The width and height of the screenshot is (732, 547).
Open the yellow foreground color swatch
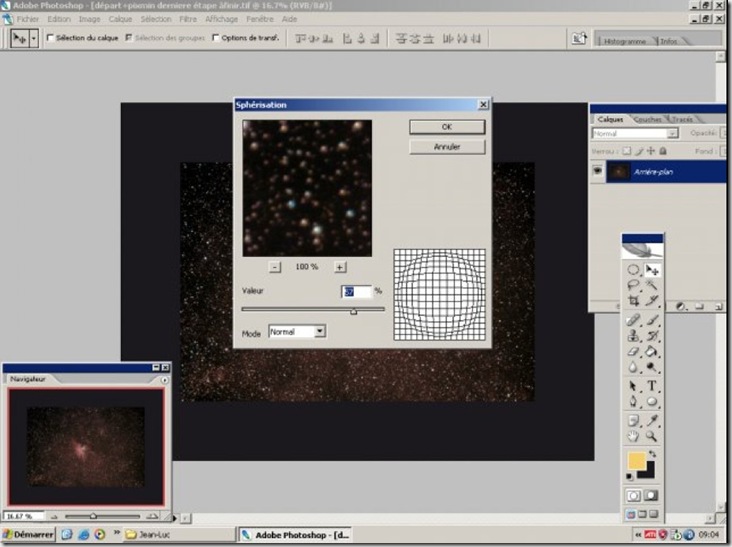pos(637,460)
